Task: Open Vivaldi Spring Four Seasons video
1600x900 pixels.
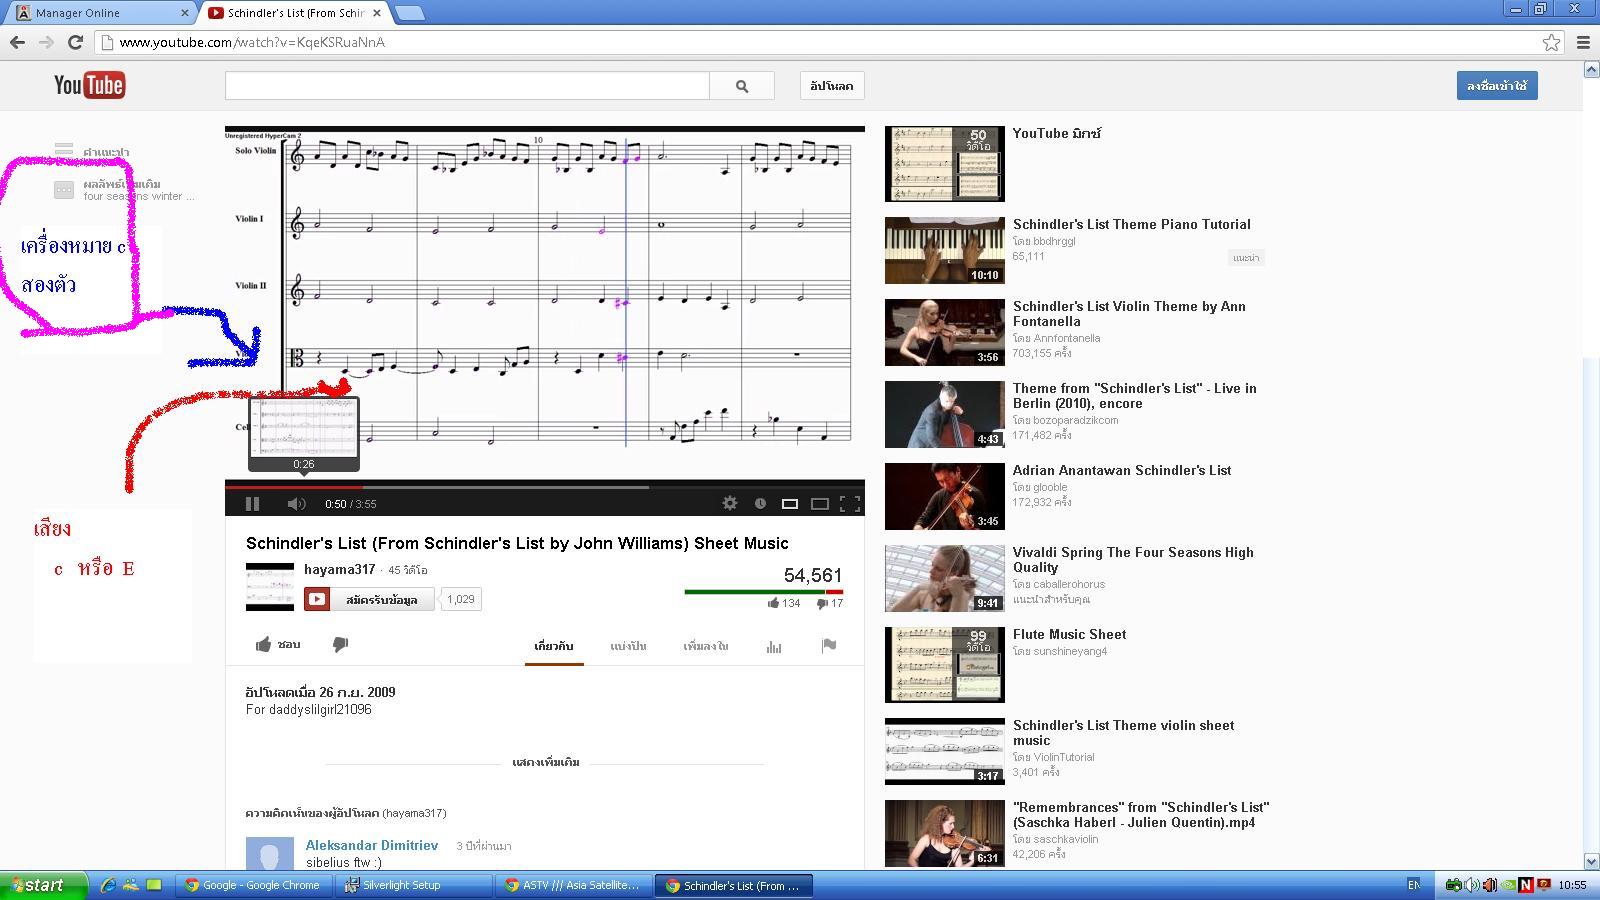Action: pos(1133,560)
